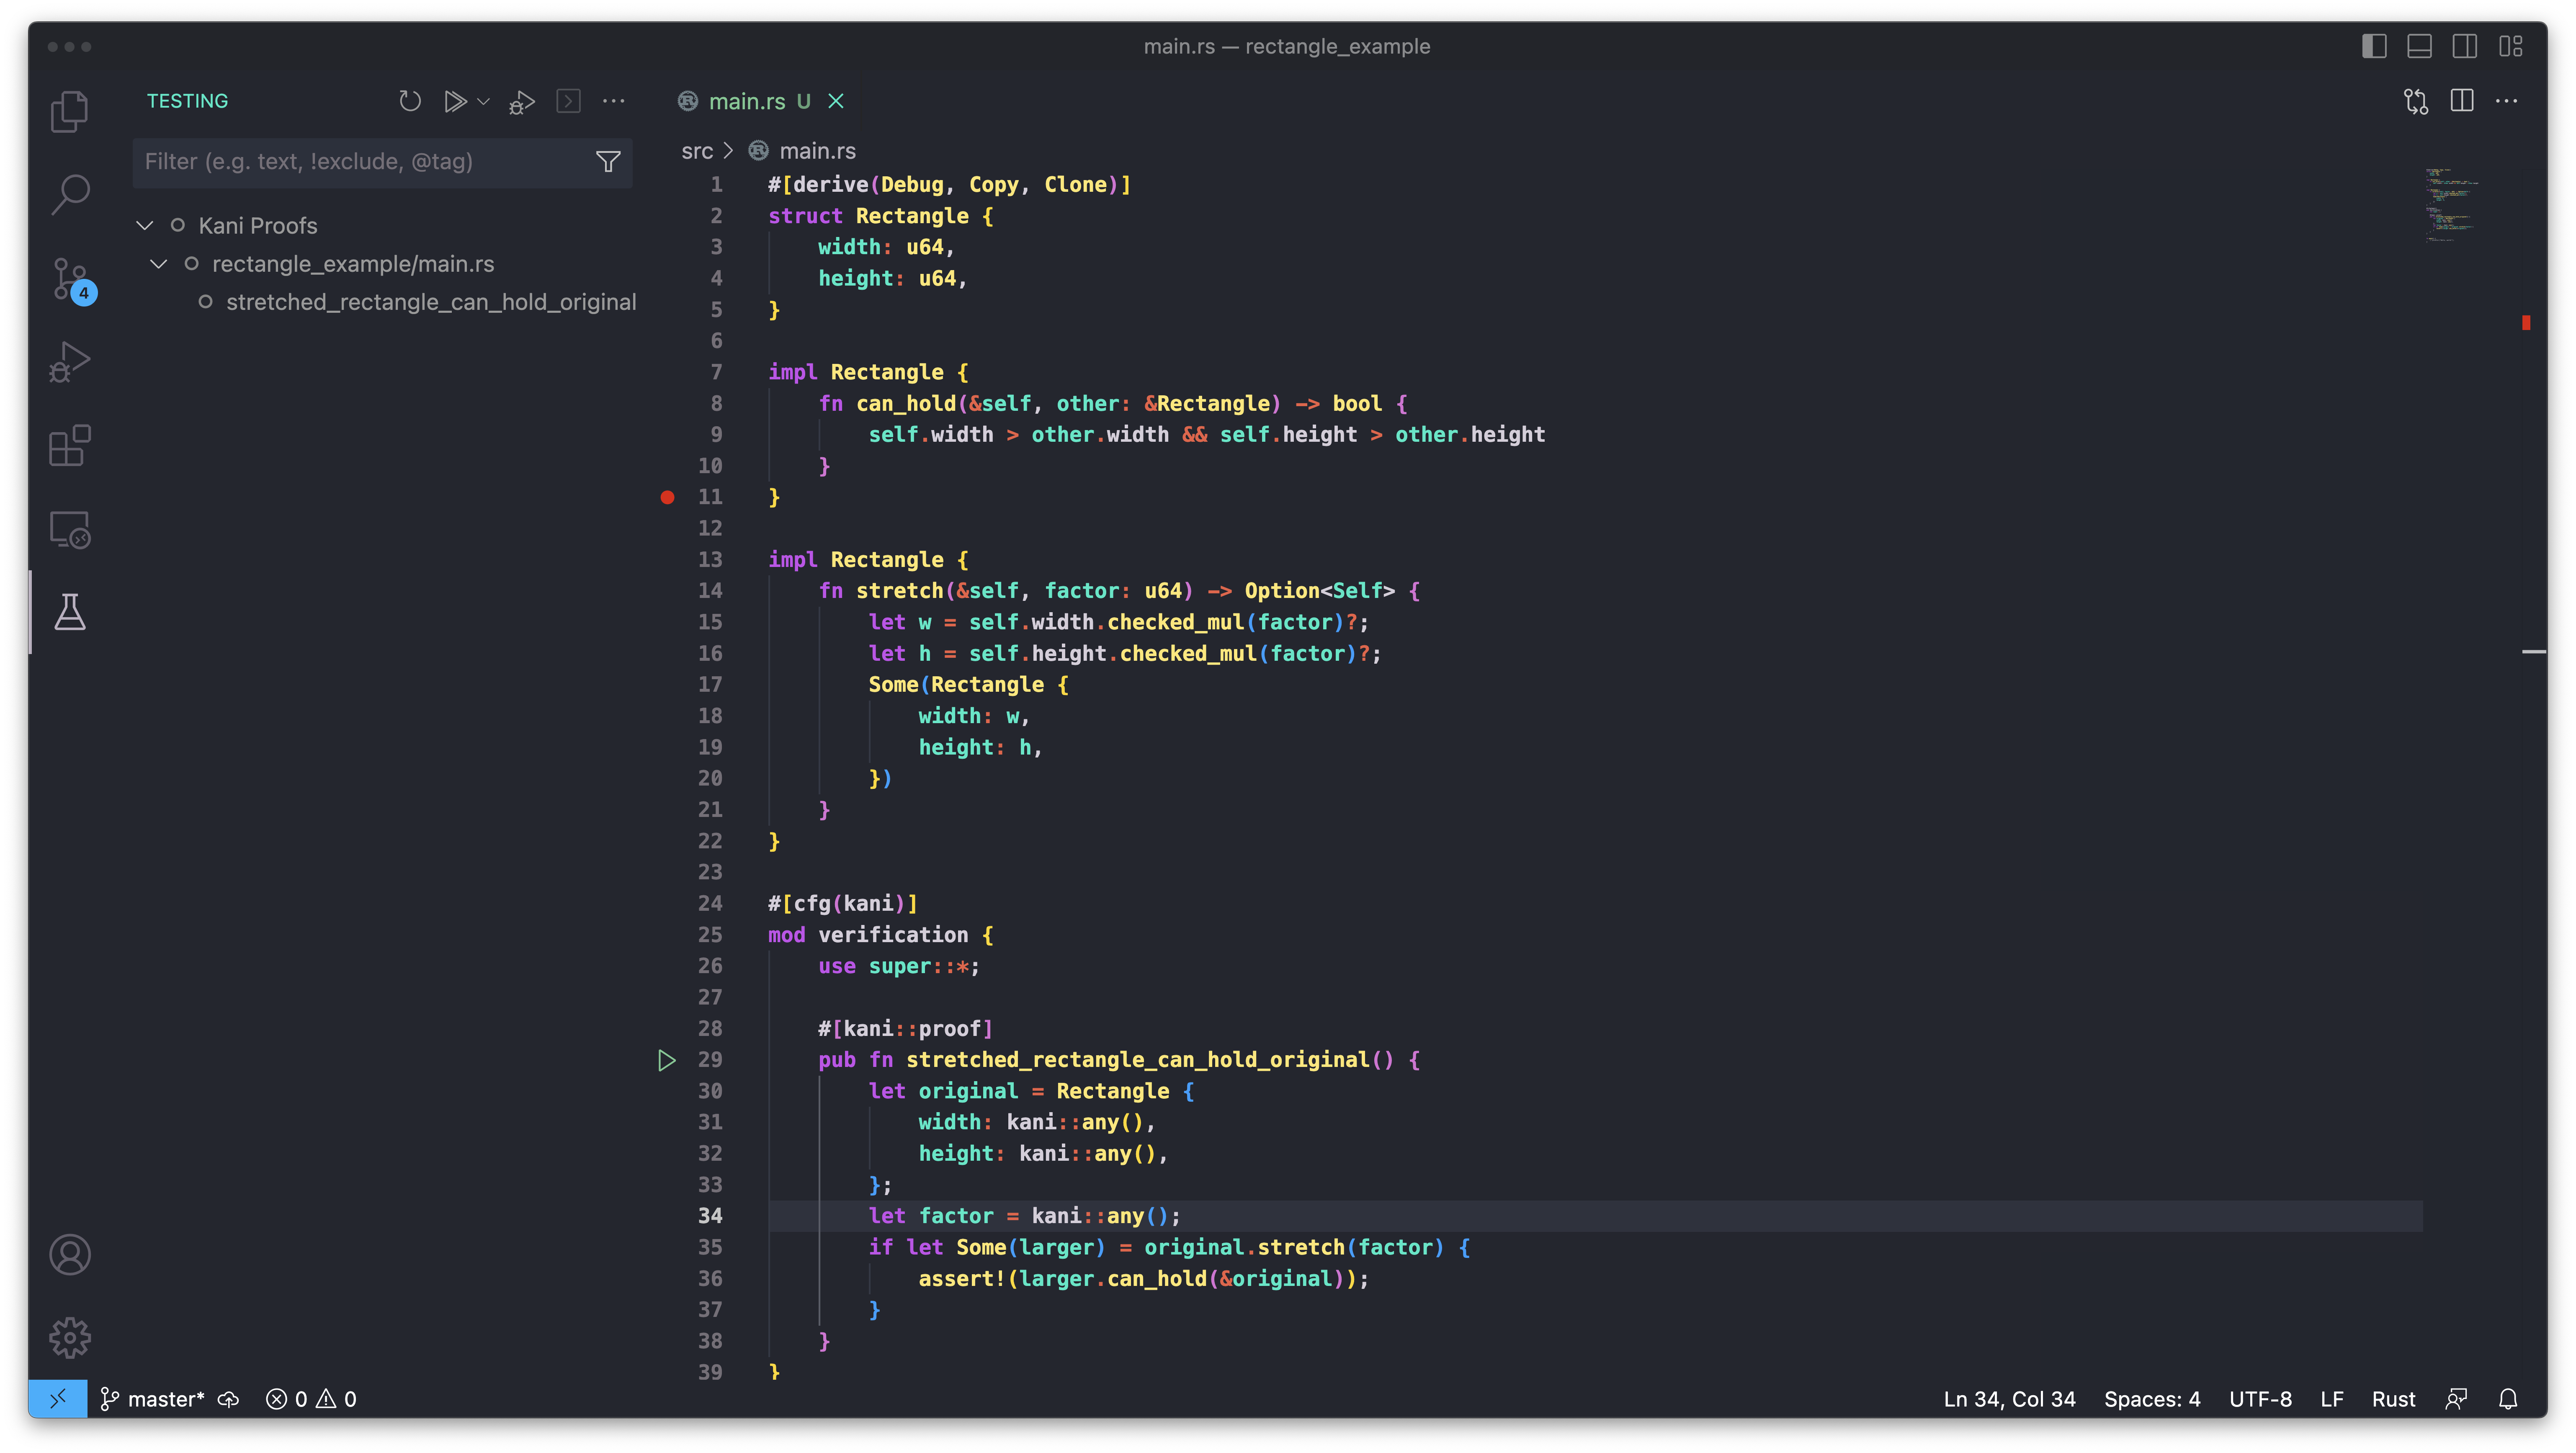This screenshot has width=2576, height=1453.
Task: Click the TESTING panel title
Action: point(187,101)
